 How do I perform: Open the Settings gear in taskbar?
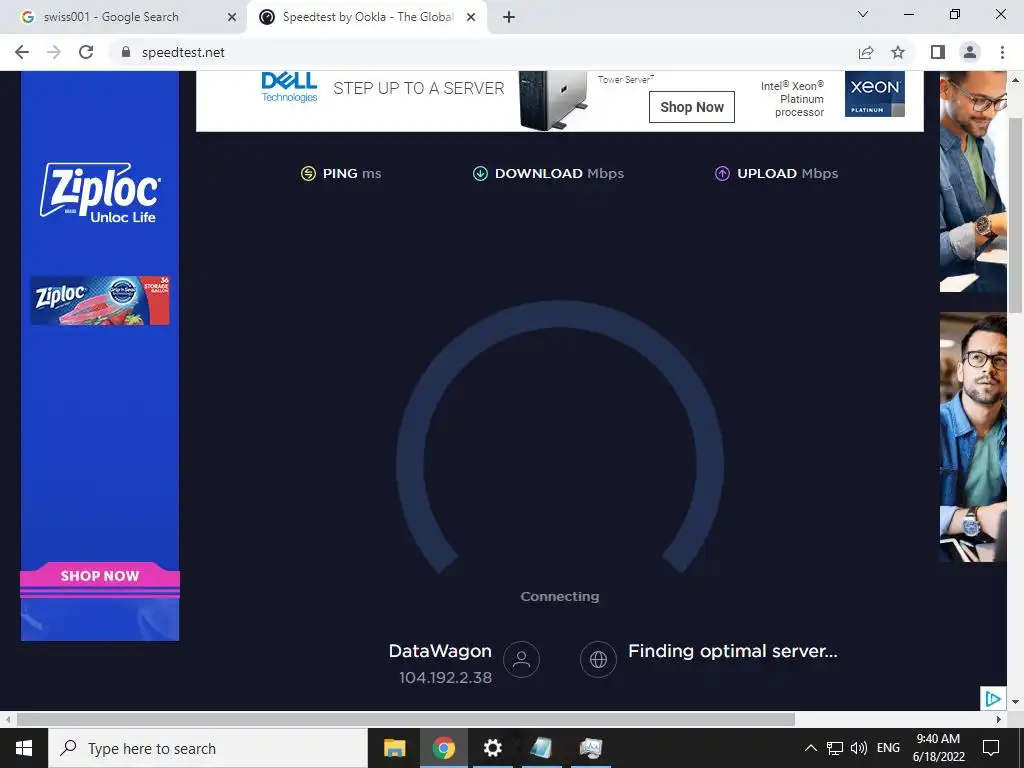pos(492,748)
